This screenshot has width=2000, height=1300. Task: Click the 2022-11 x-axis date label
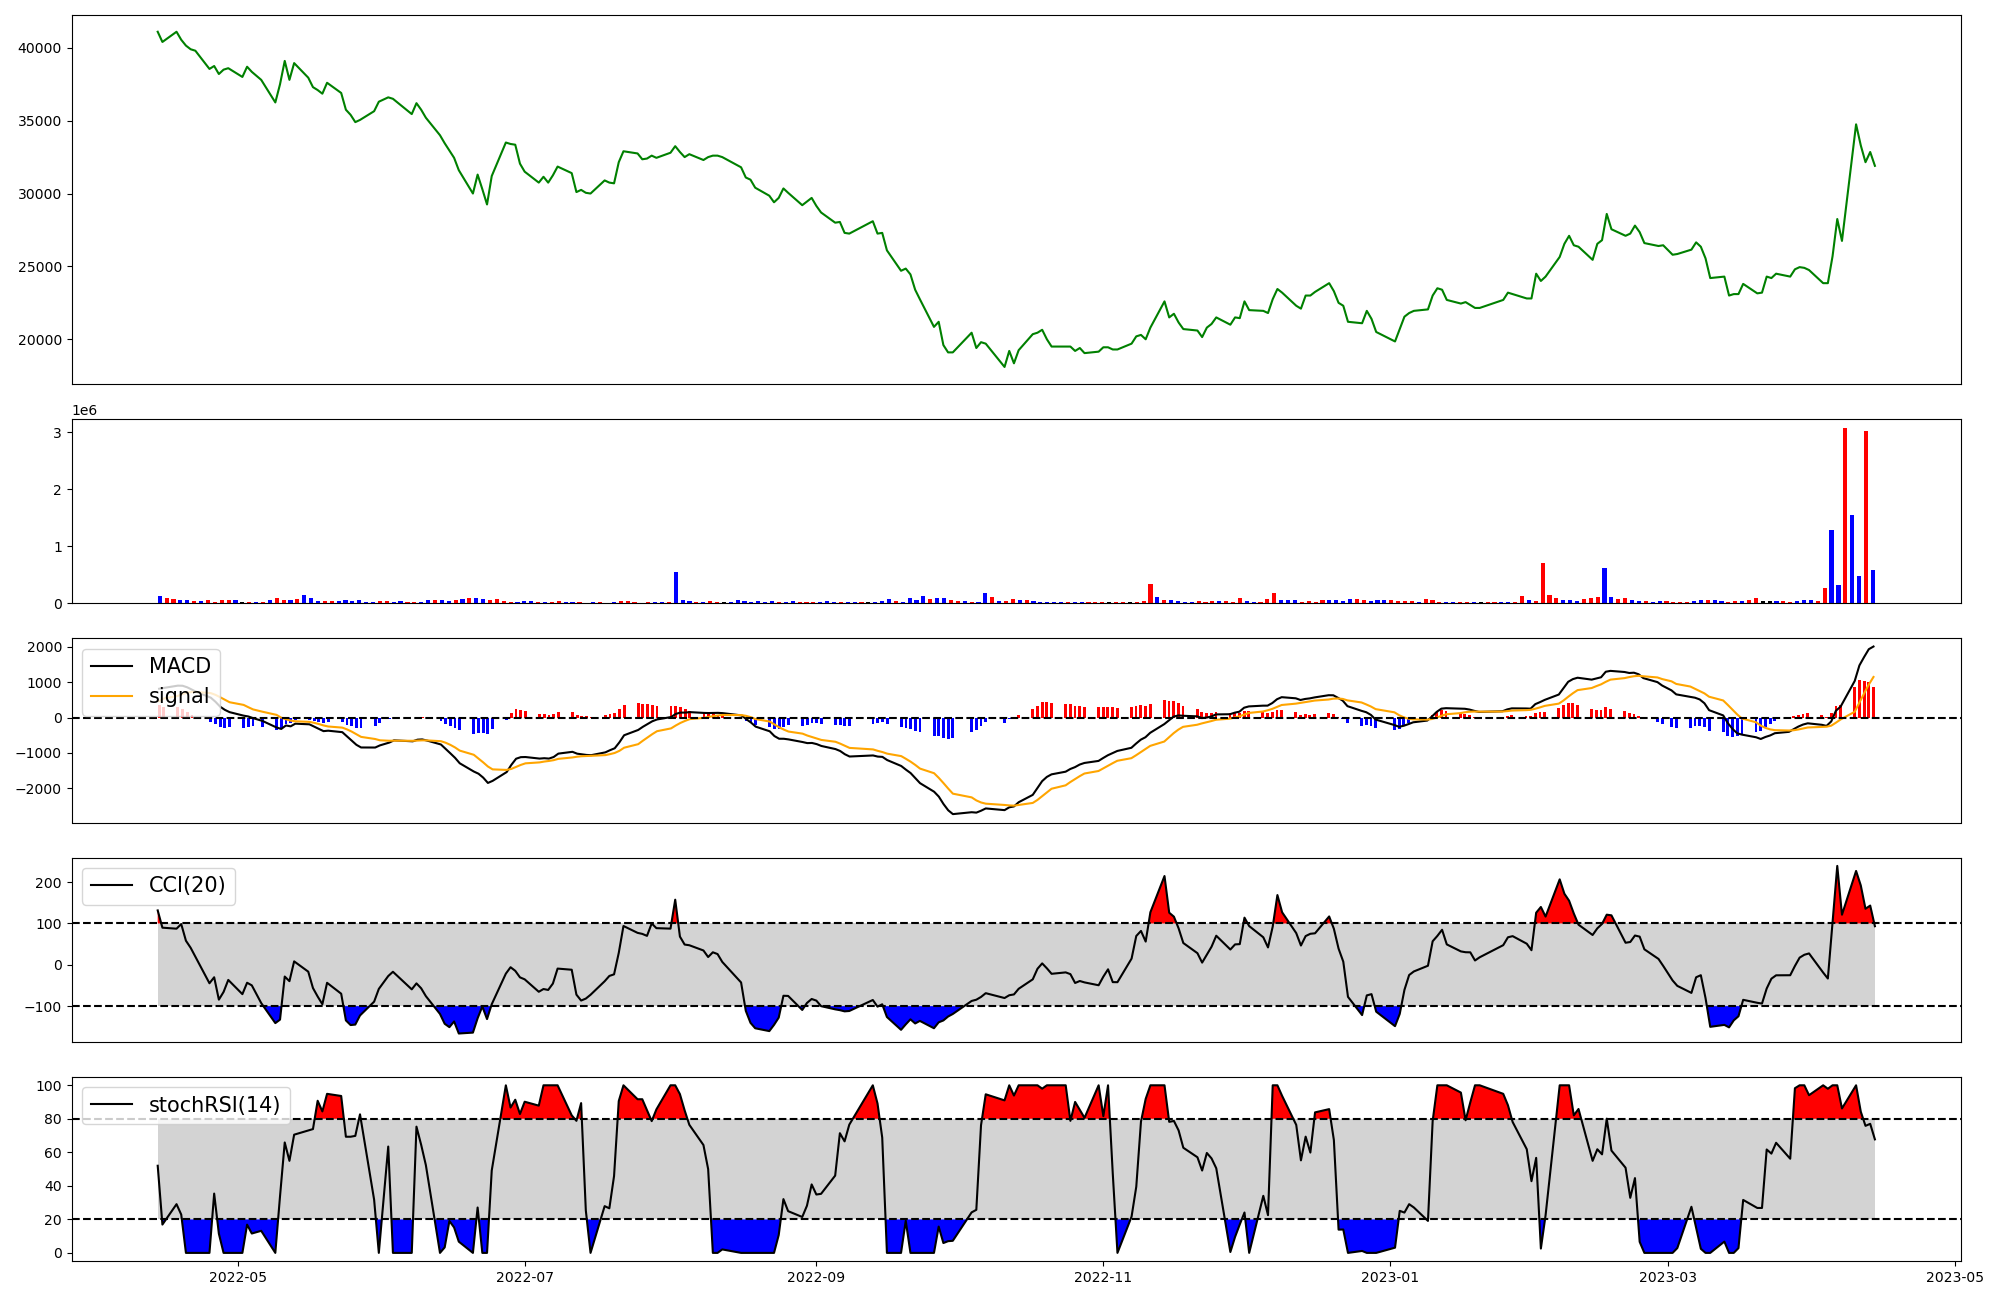1103,1277
